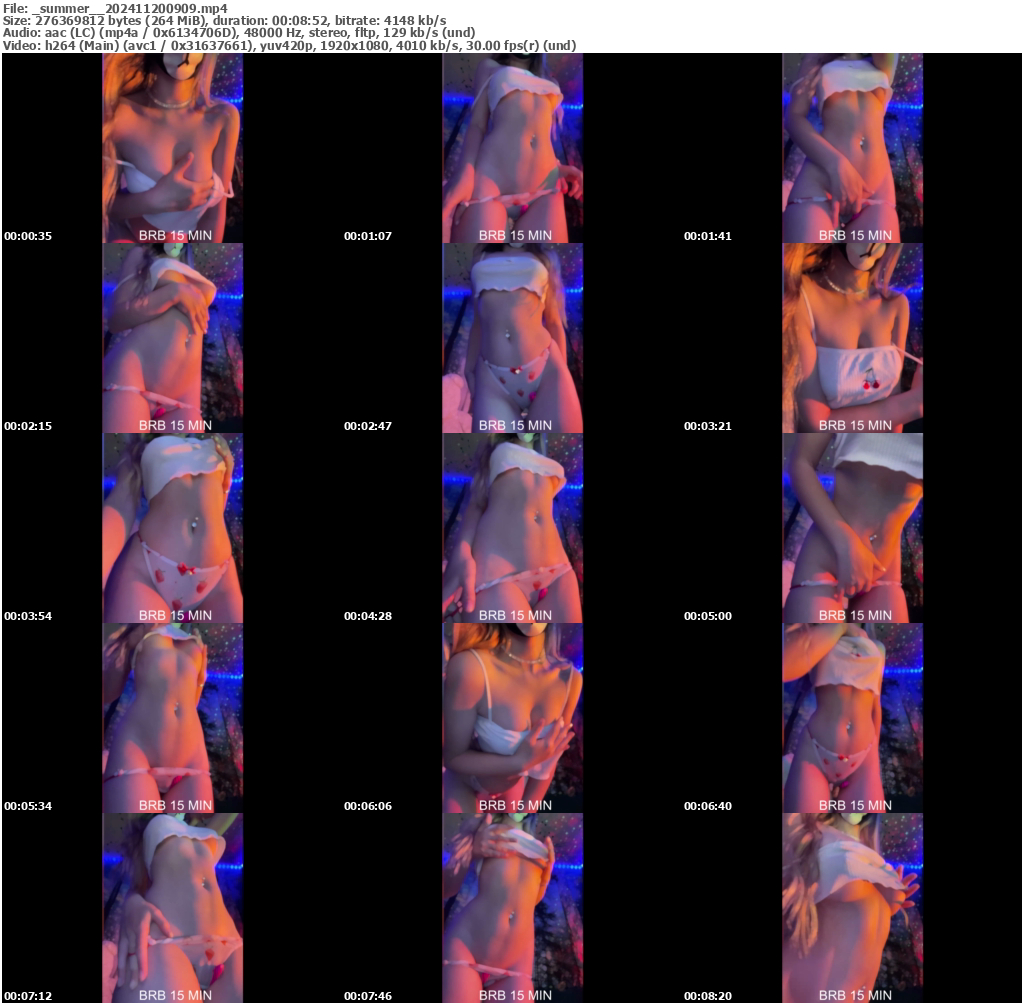Click the thumbnail for 00:01:41
Screen dimensions: 1024x1003
(x=852, y=148)
